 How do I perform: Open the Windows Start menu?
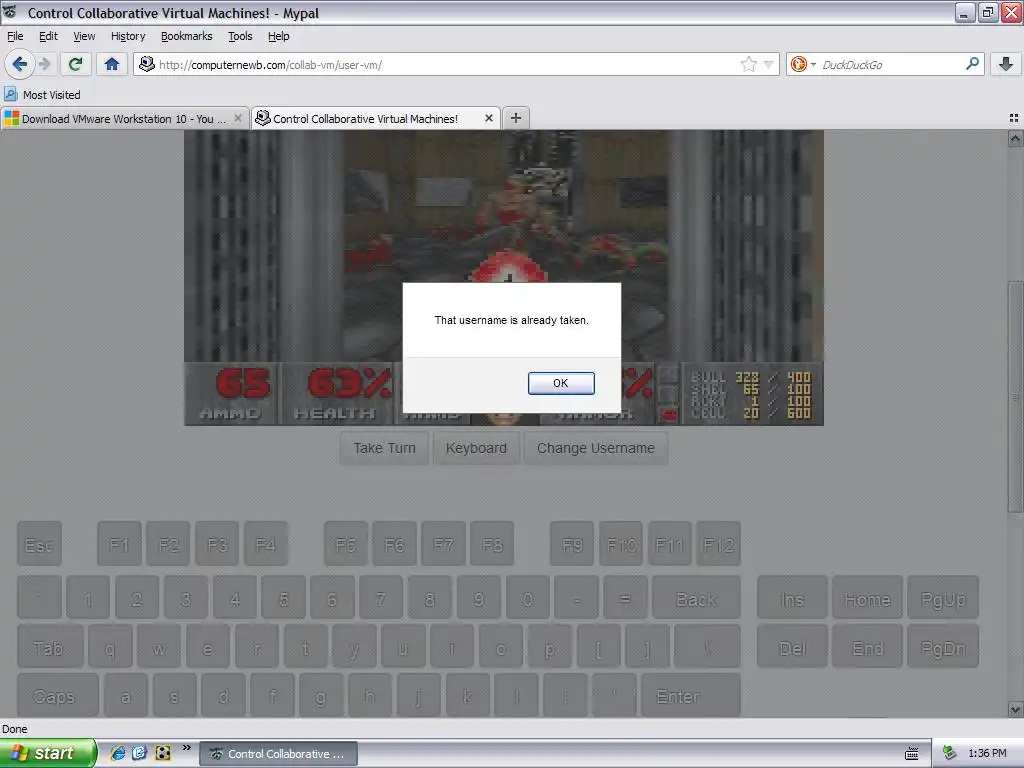[47, 753]
